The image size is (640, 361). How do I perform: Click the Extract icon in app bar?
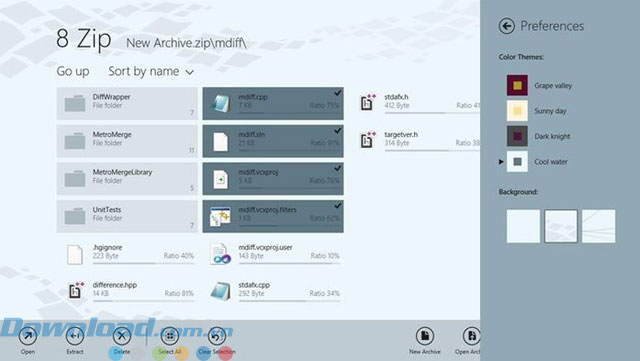tap(75, 336)
